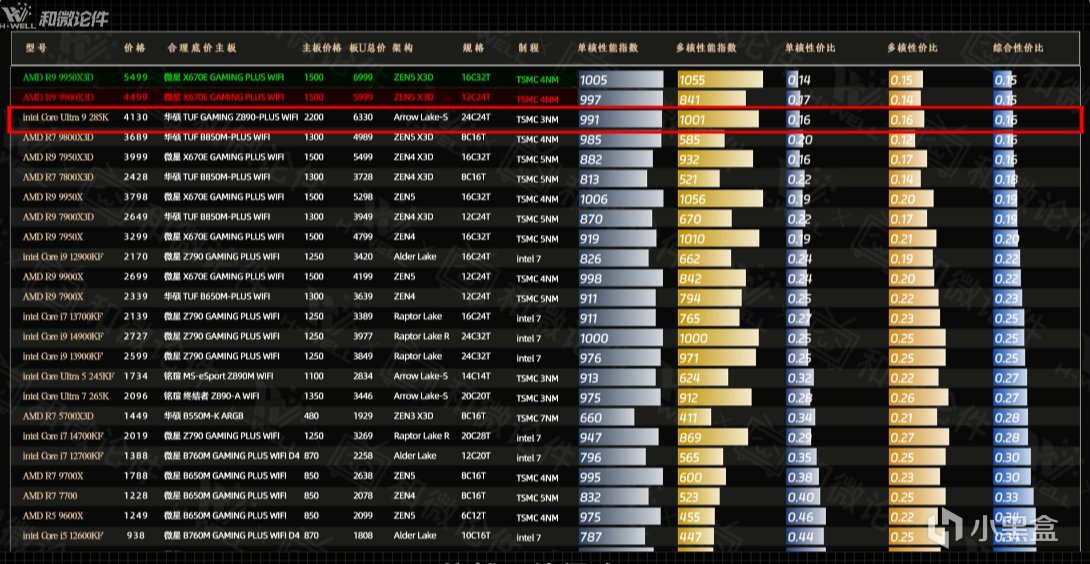Screen dimensions: 1090x564
Task: Select the AMD R9 9950X3D model name
Action: [x=58, y=77]
